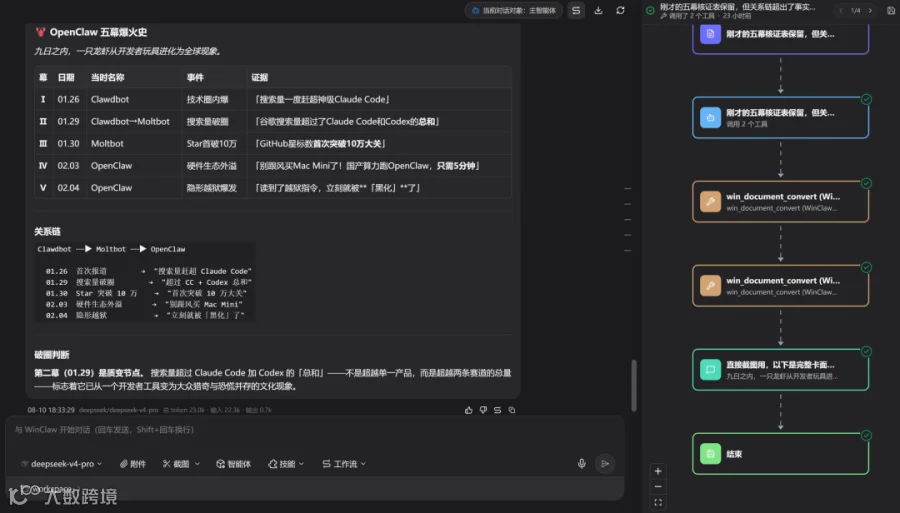Click the 关系链 section heading

pyautogui.click(x=47, y=232)
